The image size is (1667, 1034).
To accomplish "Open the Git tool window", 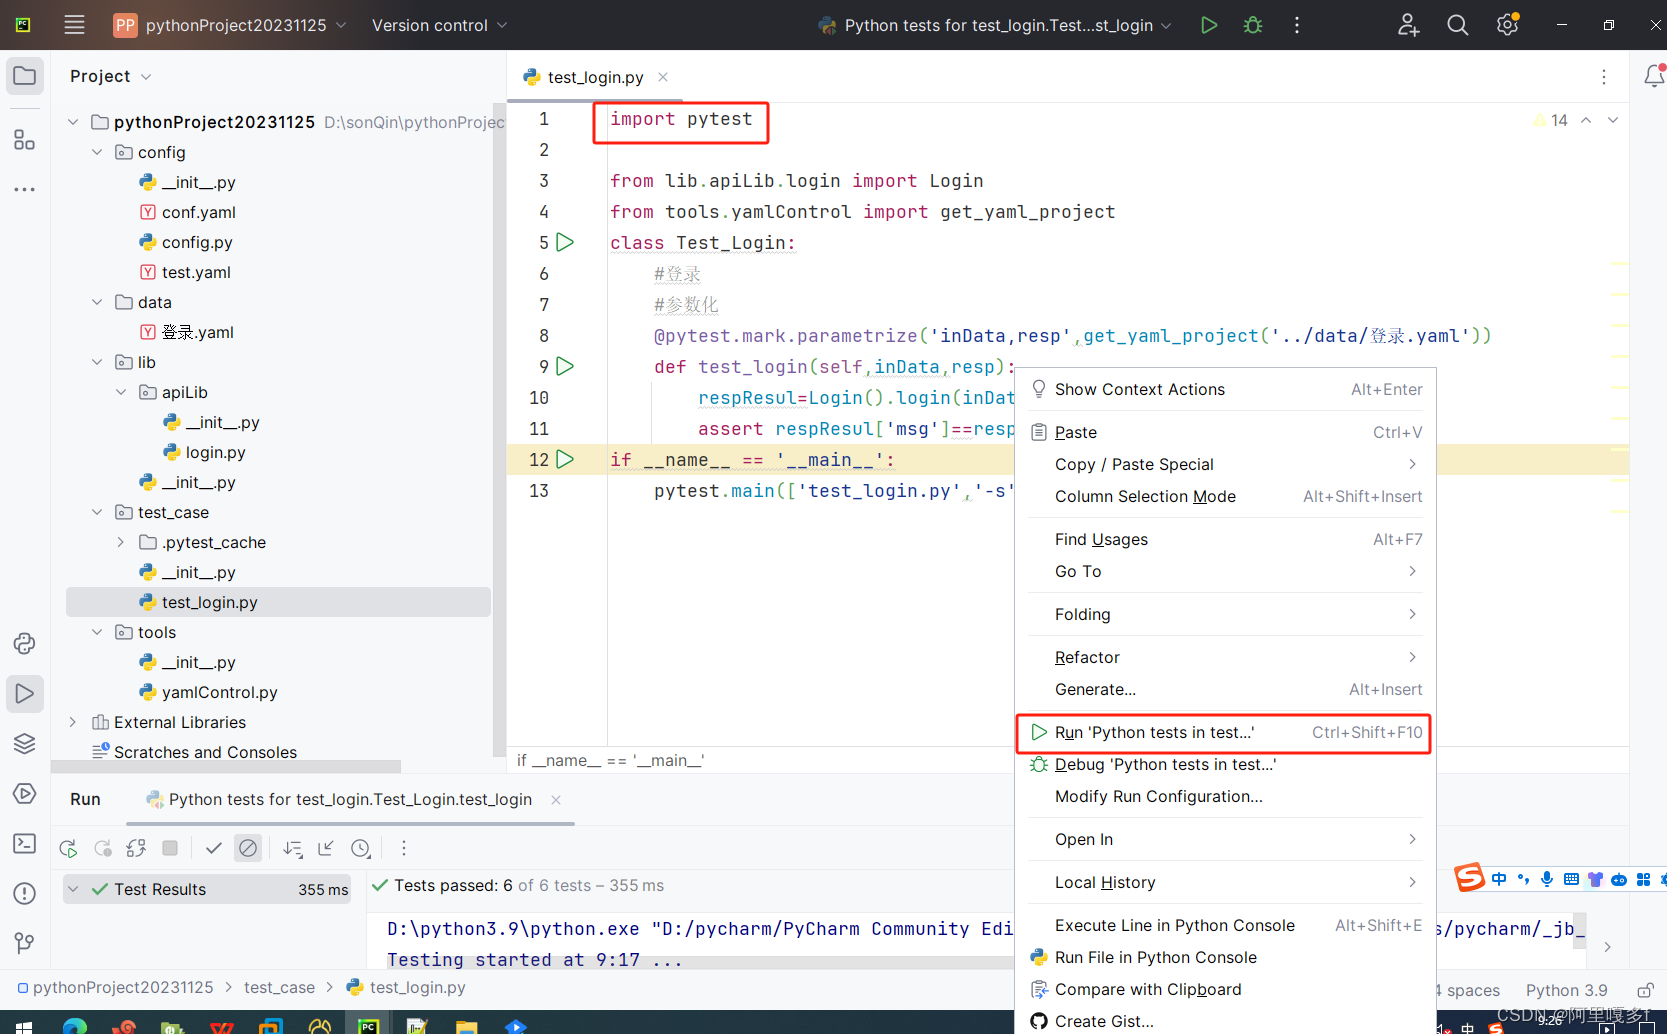I will point(25,943).
